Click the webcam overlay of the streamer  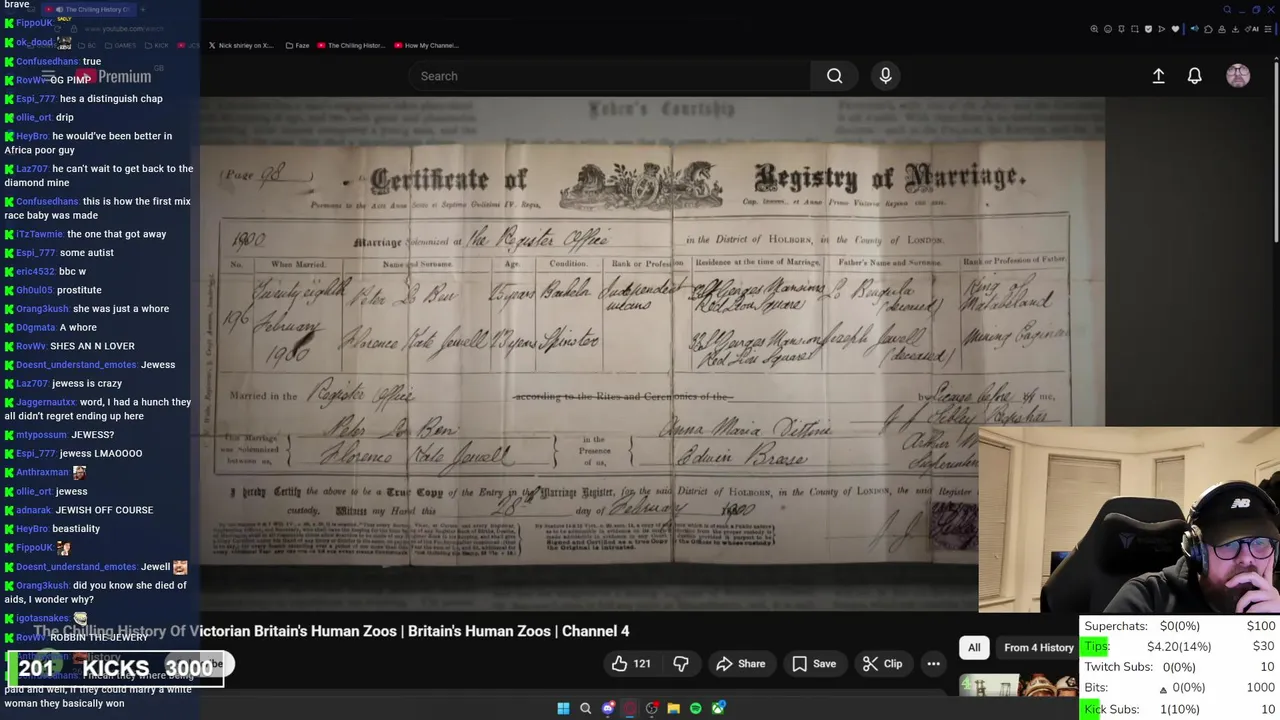click(1129, 519)
